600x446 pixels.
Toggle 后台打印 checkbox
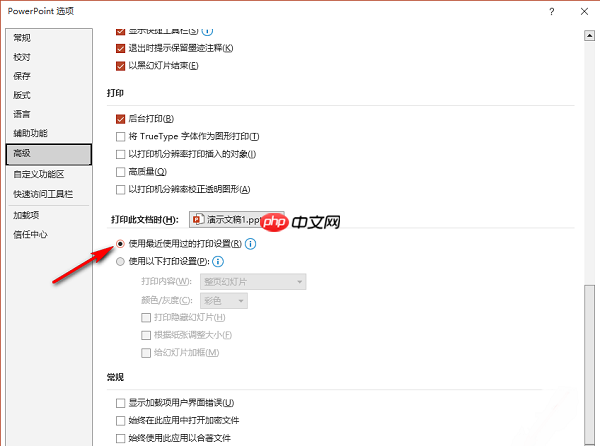point(121,119)
